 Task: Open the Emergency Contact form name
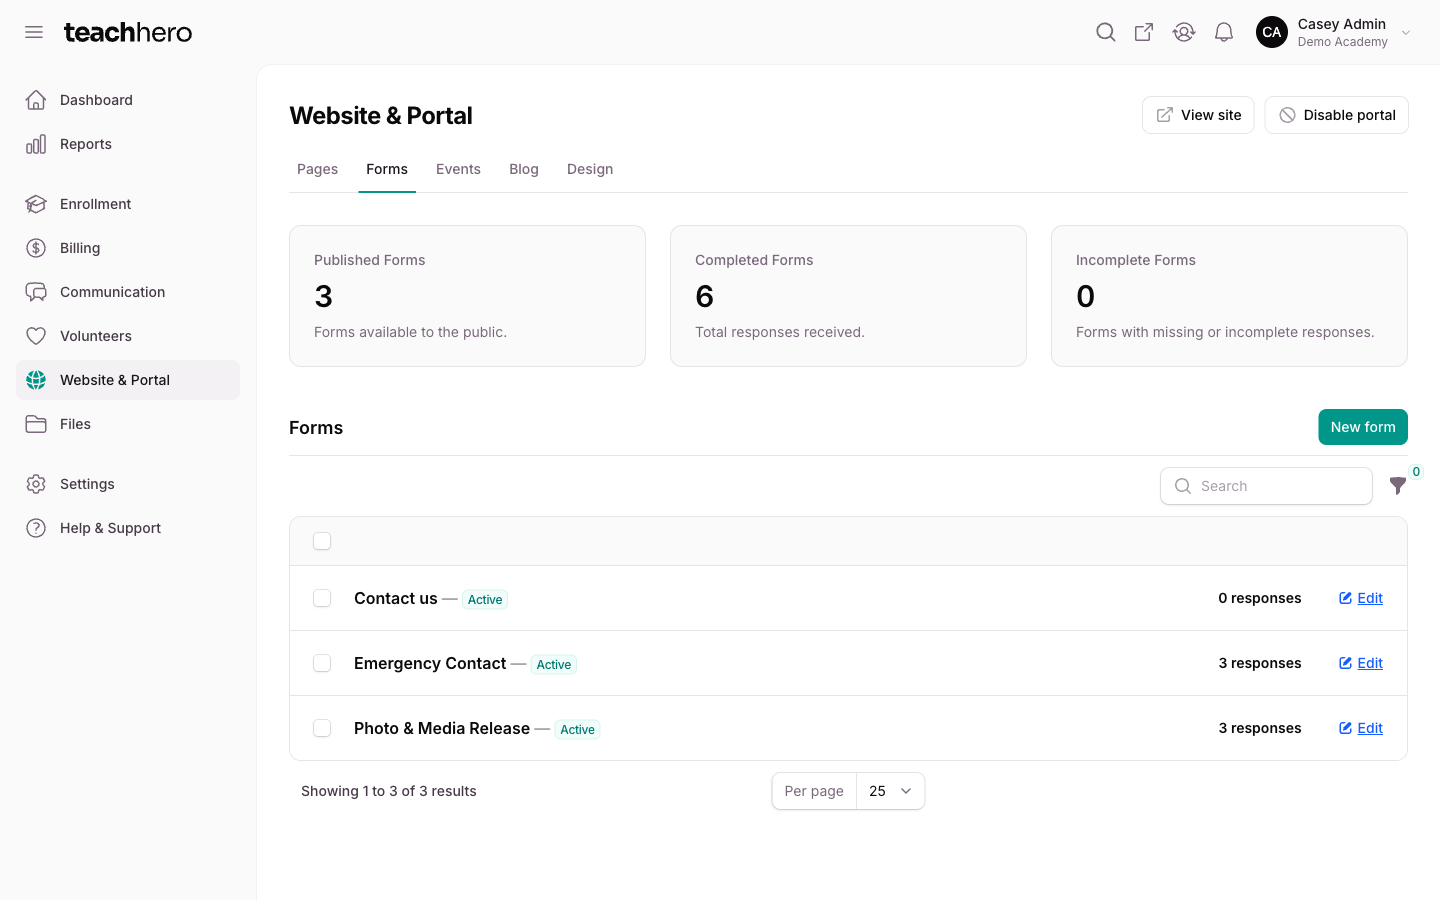[x=430, y=663]
